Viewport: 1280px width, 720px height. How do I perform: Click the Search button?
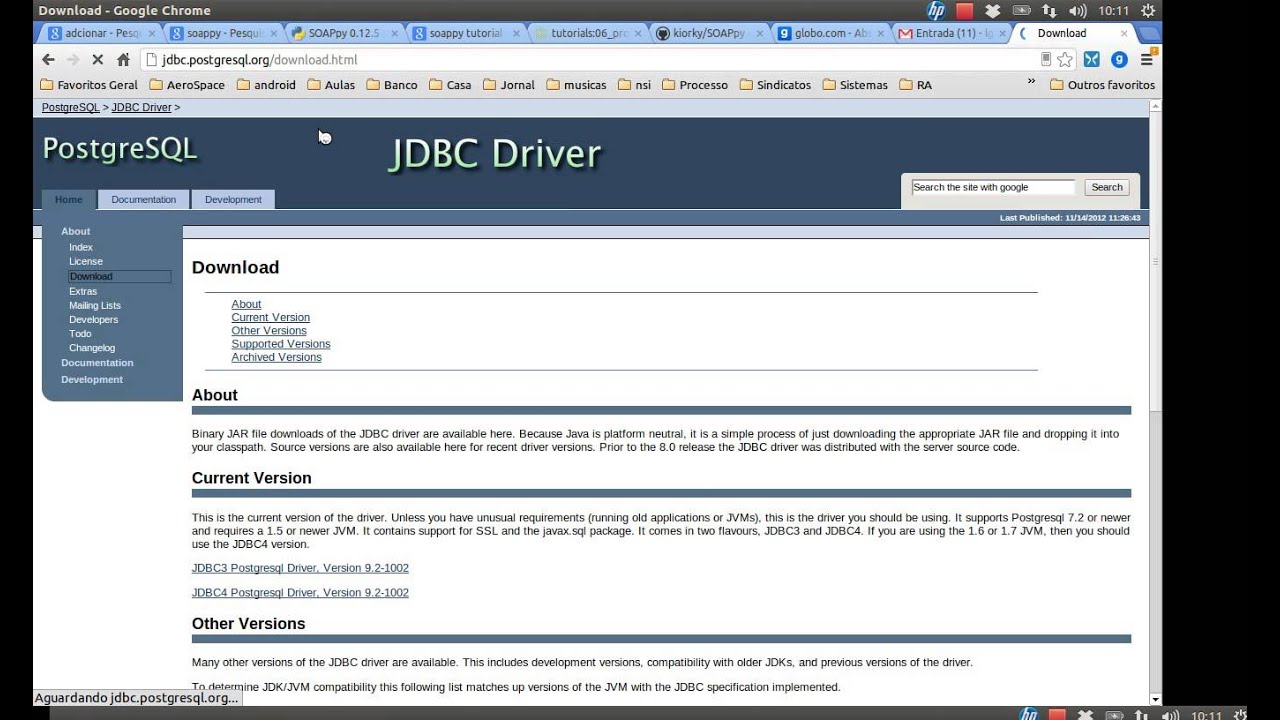[x=1107, y=187]
